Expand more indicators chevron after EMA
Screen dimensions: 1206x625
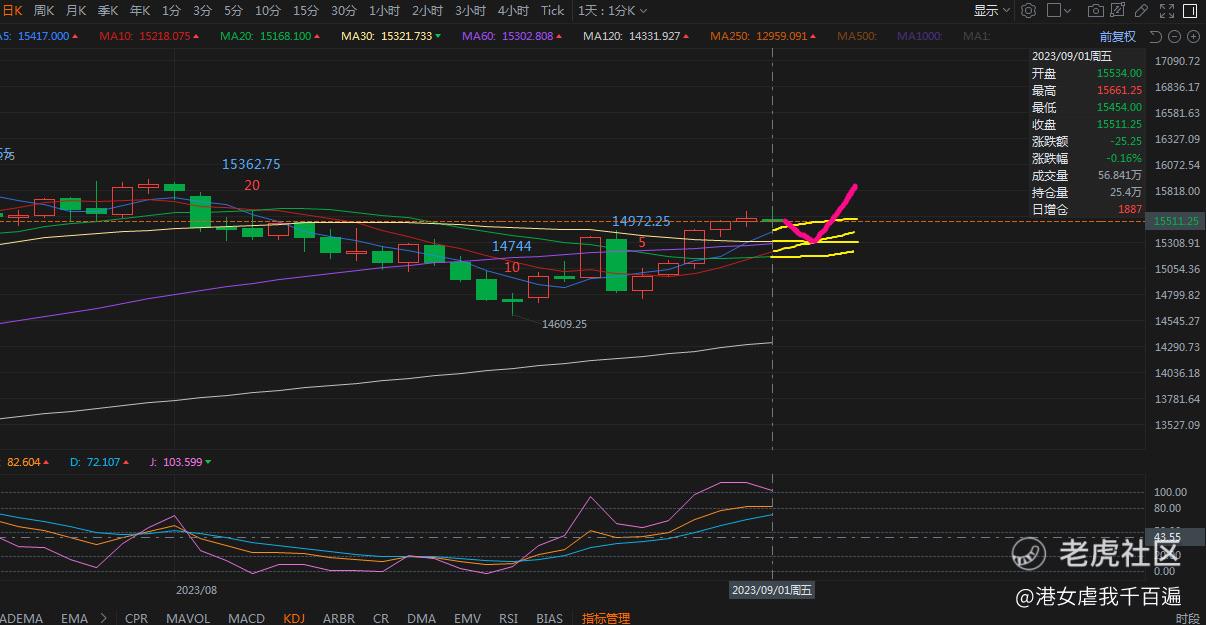coord(103,618)
